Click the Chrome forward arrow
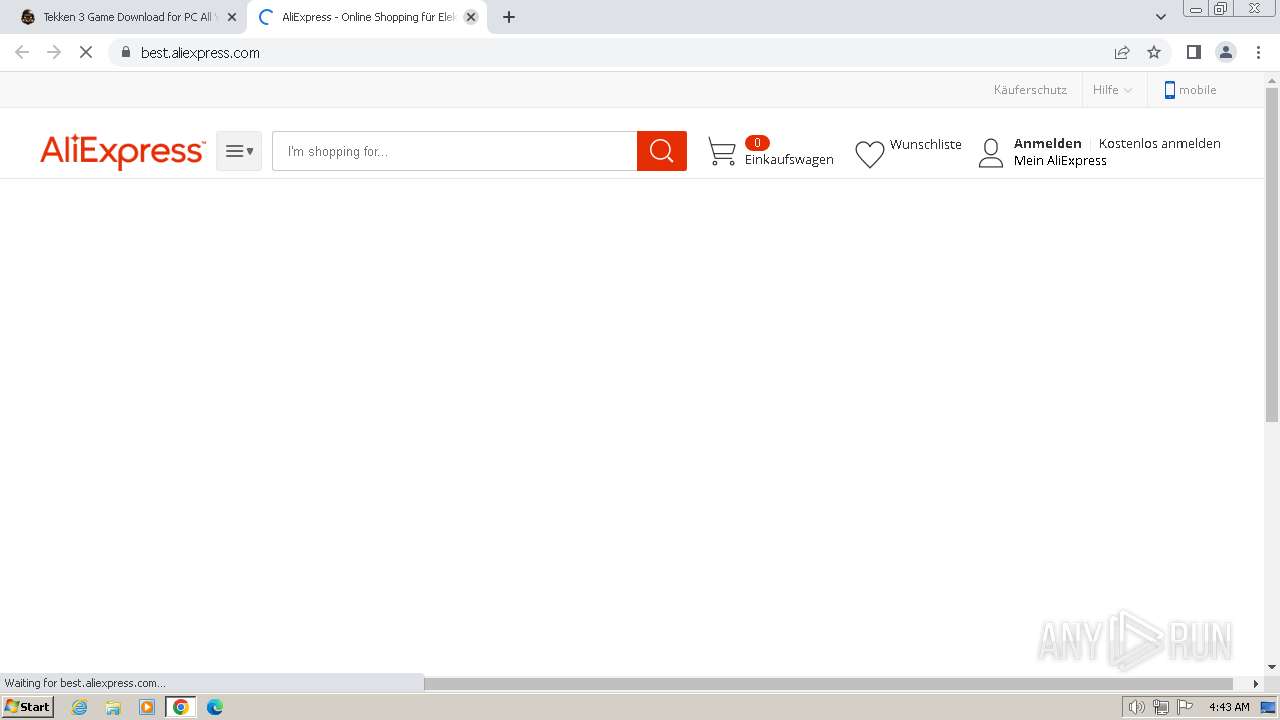This screenshot has height=720, width=1280. point(54,52)
